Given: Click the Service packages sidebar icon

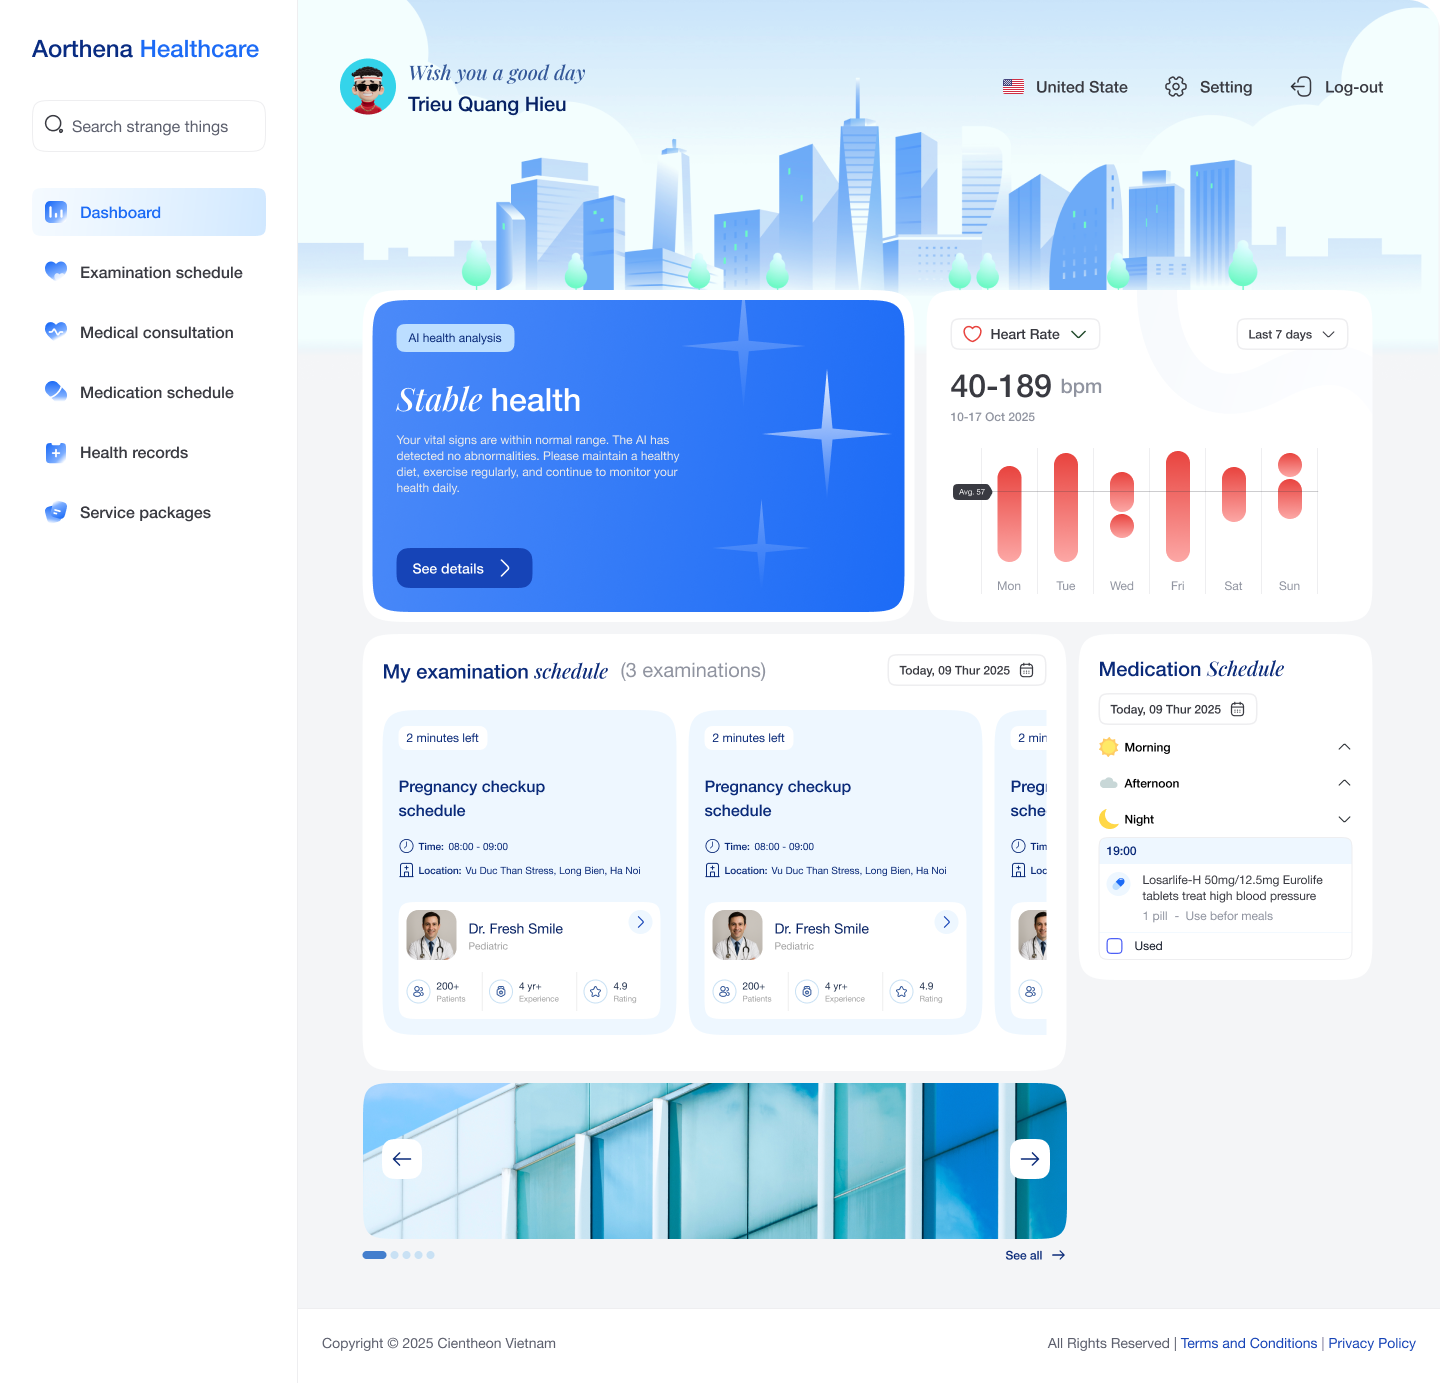Looking at the screenshot, I should 55,512.
